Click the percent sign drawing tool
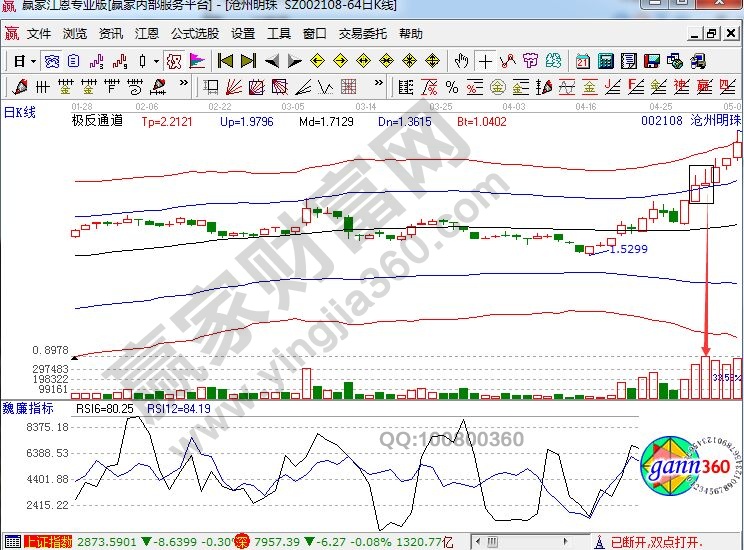 point(452,86)
